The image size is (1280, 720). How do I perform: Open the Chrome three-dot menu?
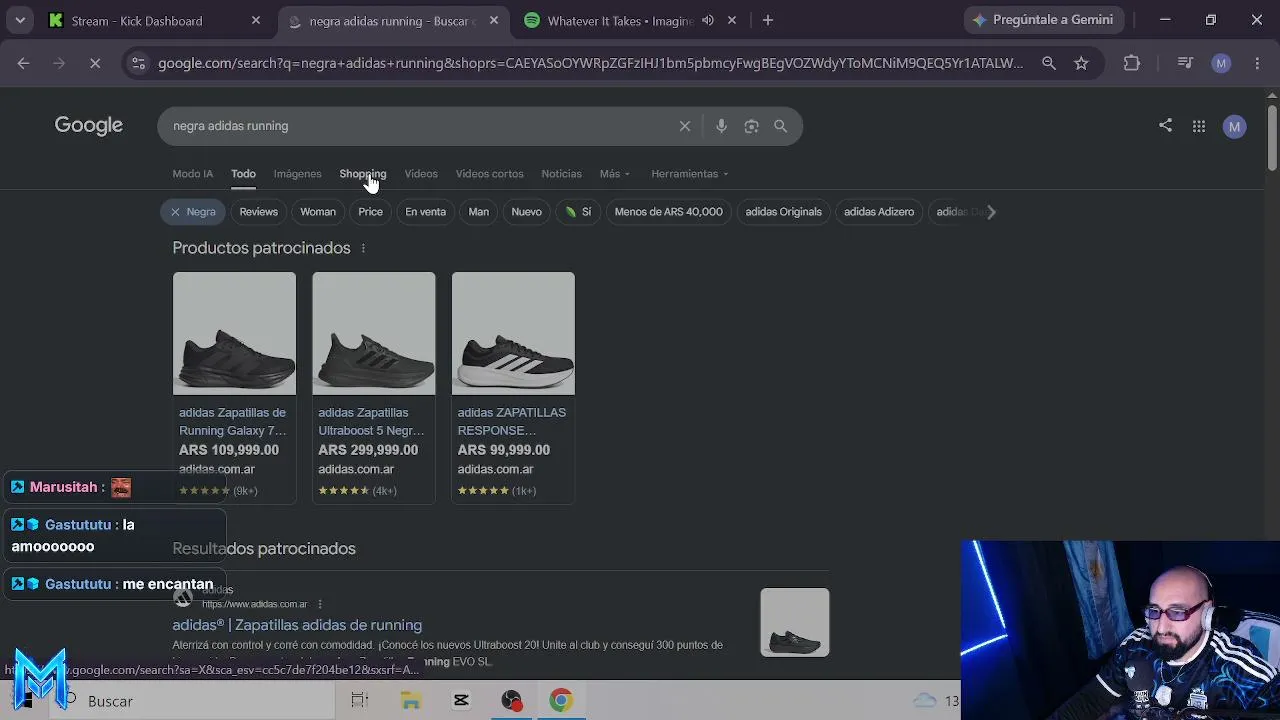1257,63
